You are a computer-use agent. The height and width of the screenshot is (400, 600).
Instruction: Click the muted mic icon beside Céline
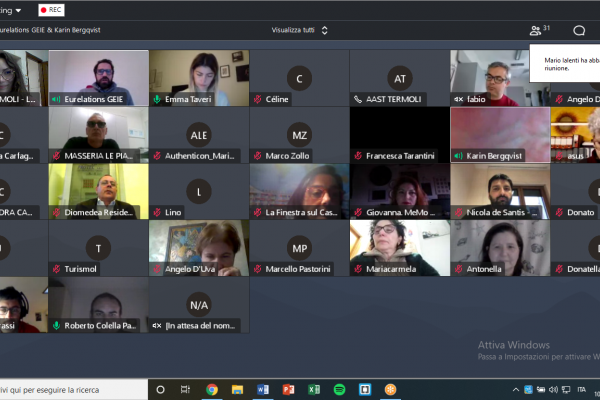point(258,100)
